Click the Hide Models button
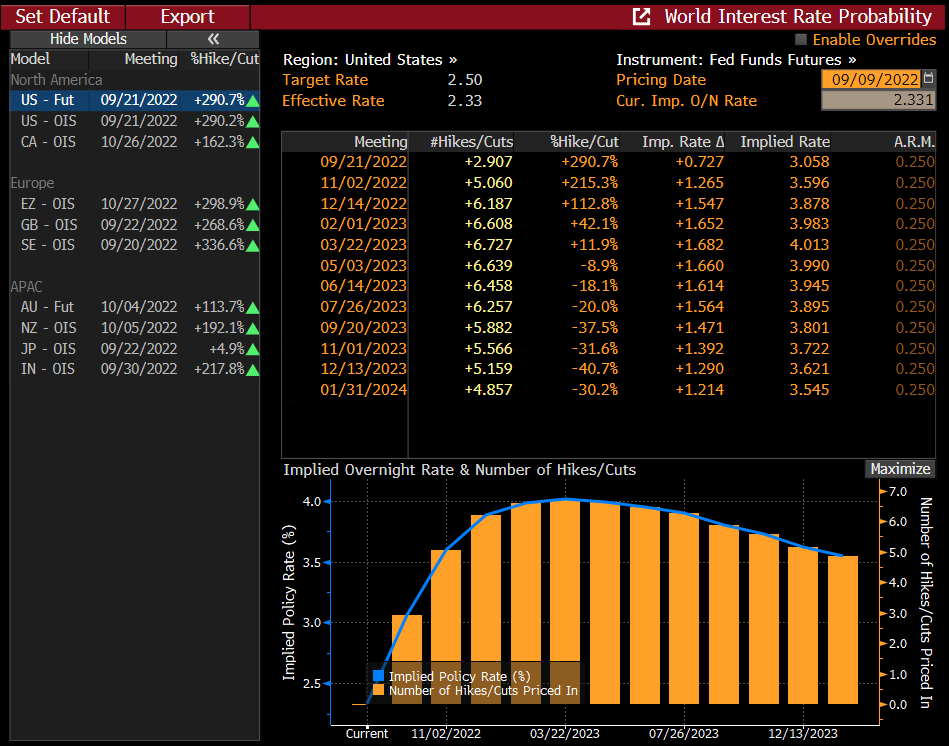 click(x=88, y=39)
